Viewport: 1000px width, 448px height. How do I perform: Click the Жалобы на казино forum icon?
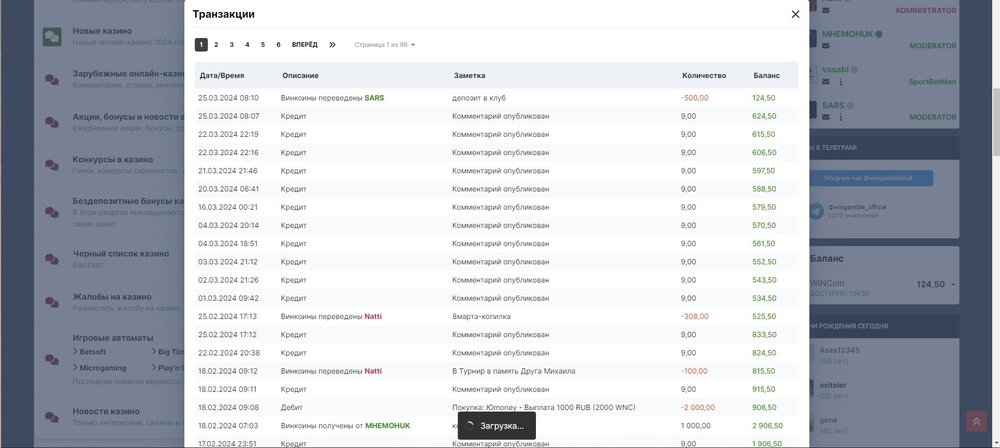pyautogui.click(x=52, y=303)
